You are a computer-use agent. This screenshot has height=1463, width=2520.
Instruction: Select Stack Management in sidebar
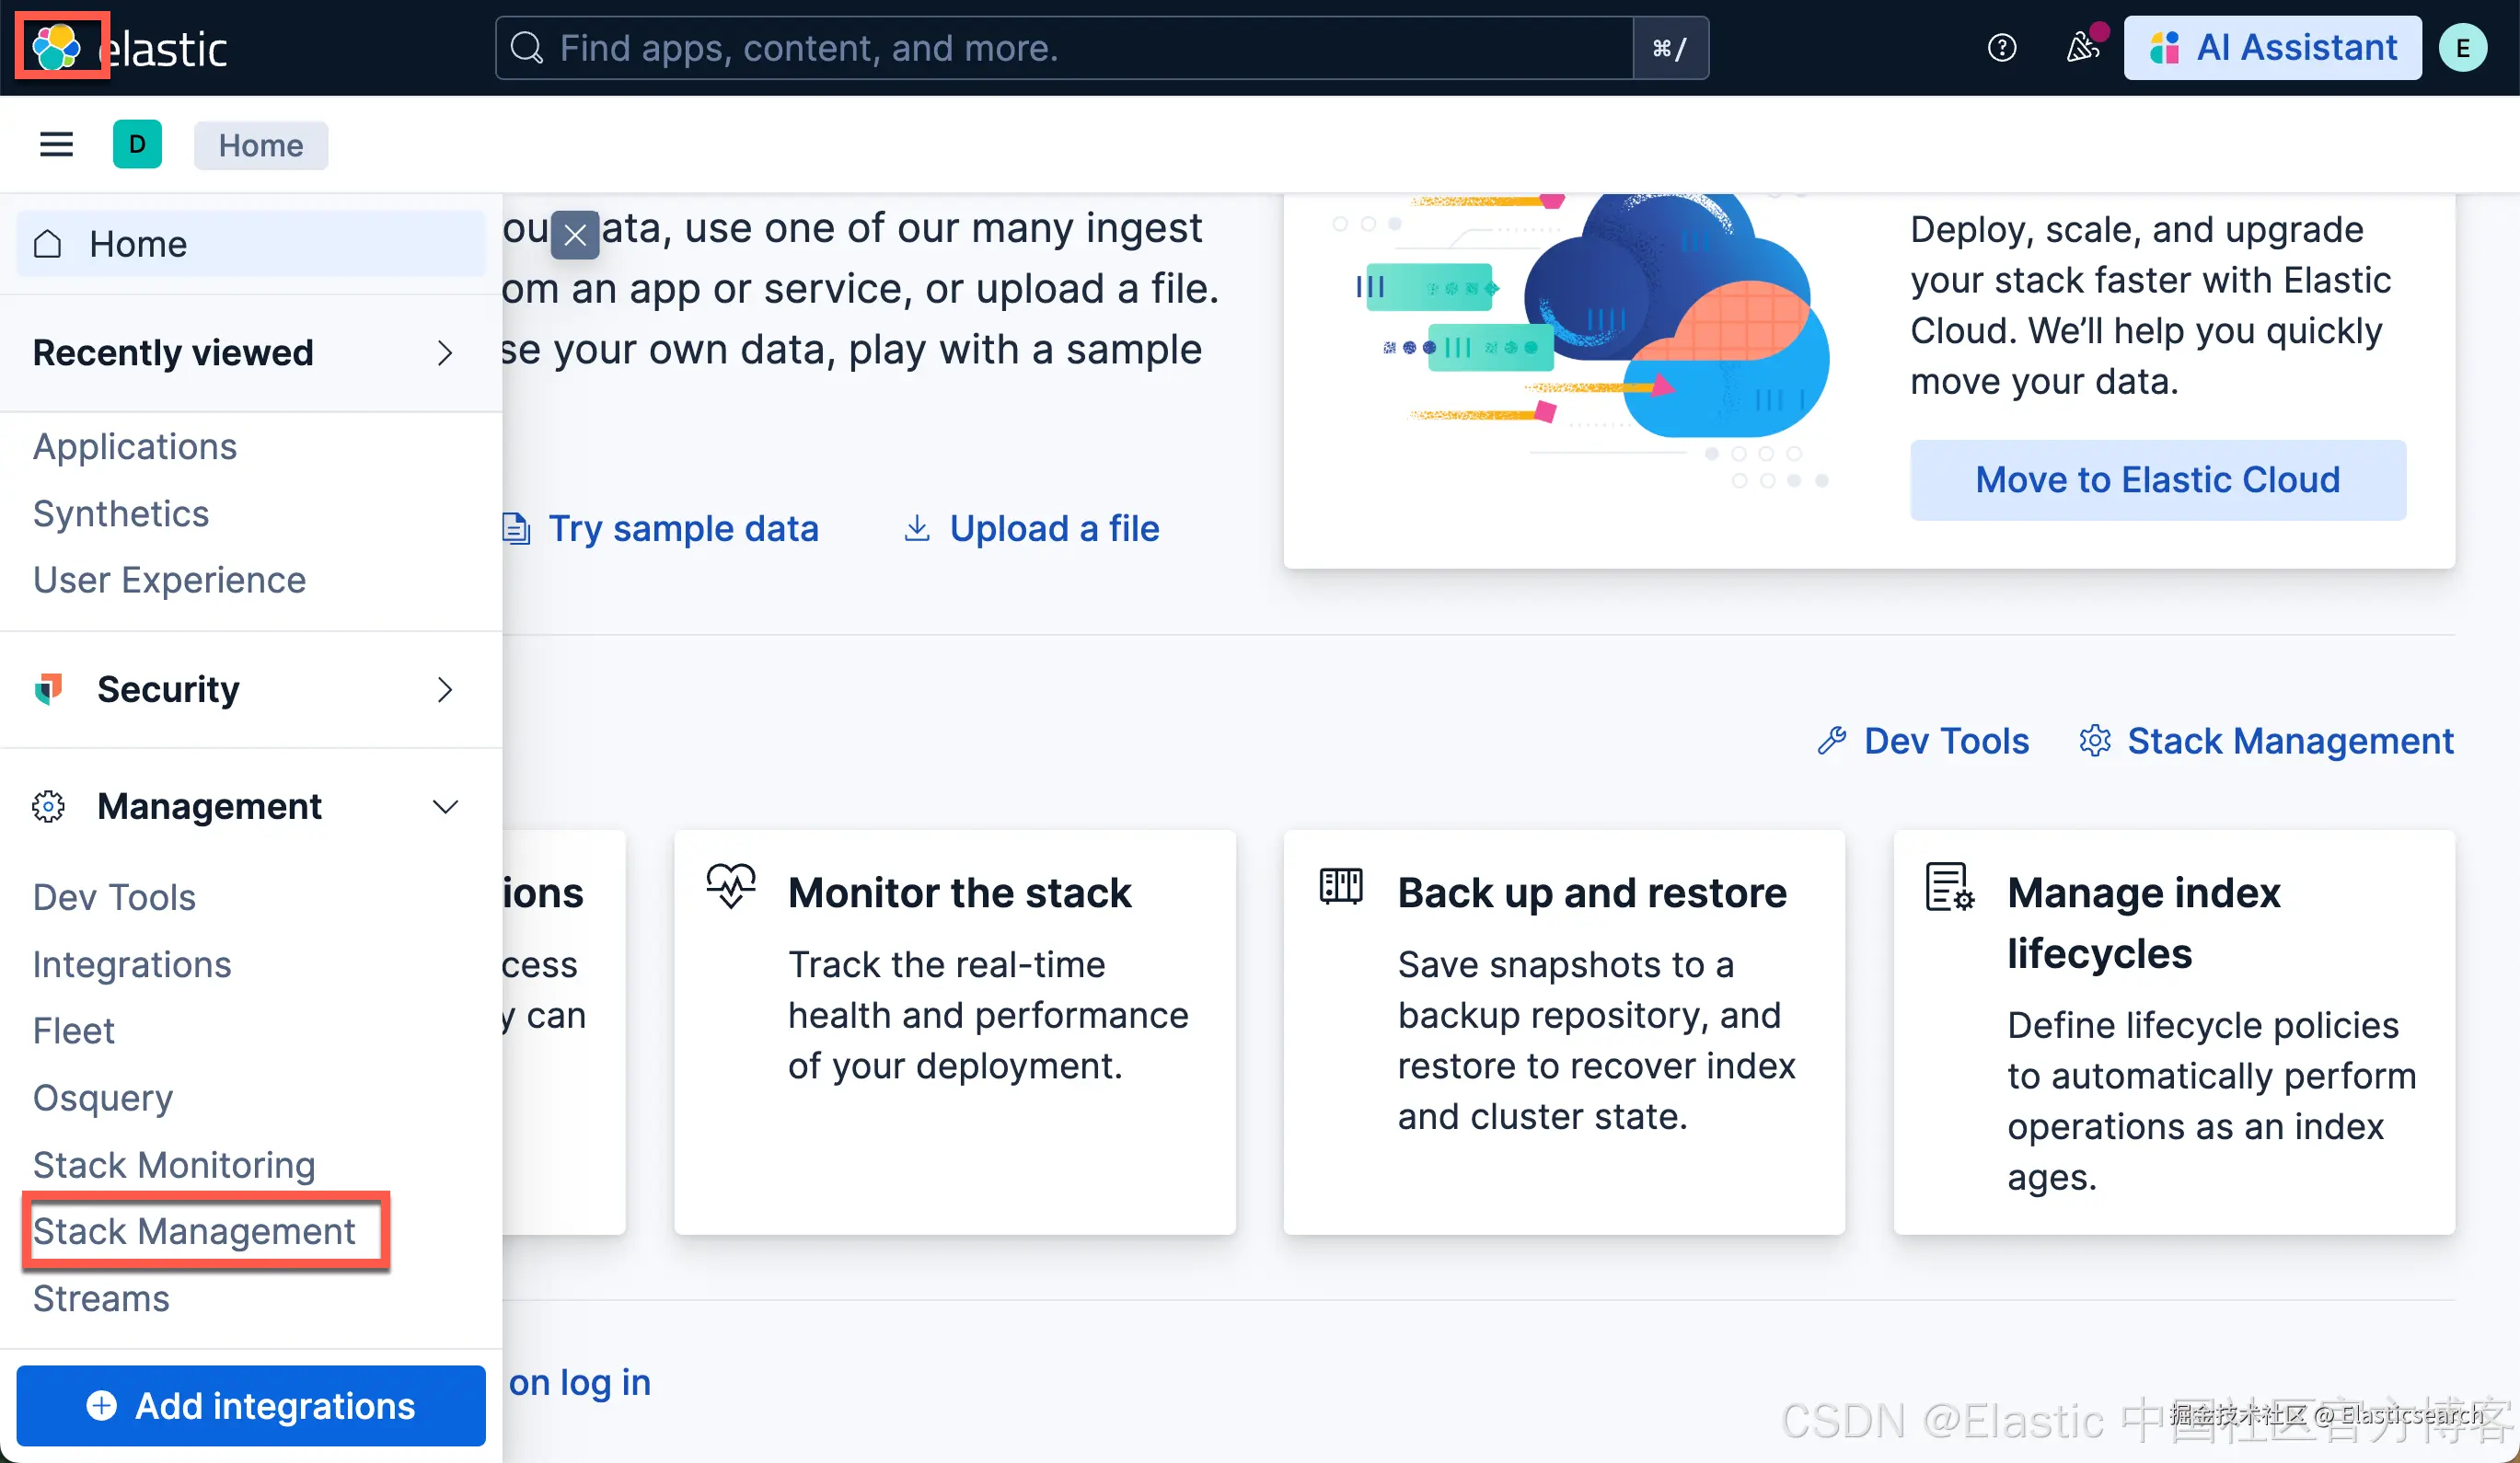(x=194, y=1231)
